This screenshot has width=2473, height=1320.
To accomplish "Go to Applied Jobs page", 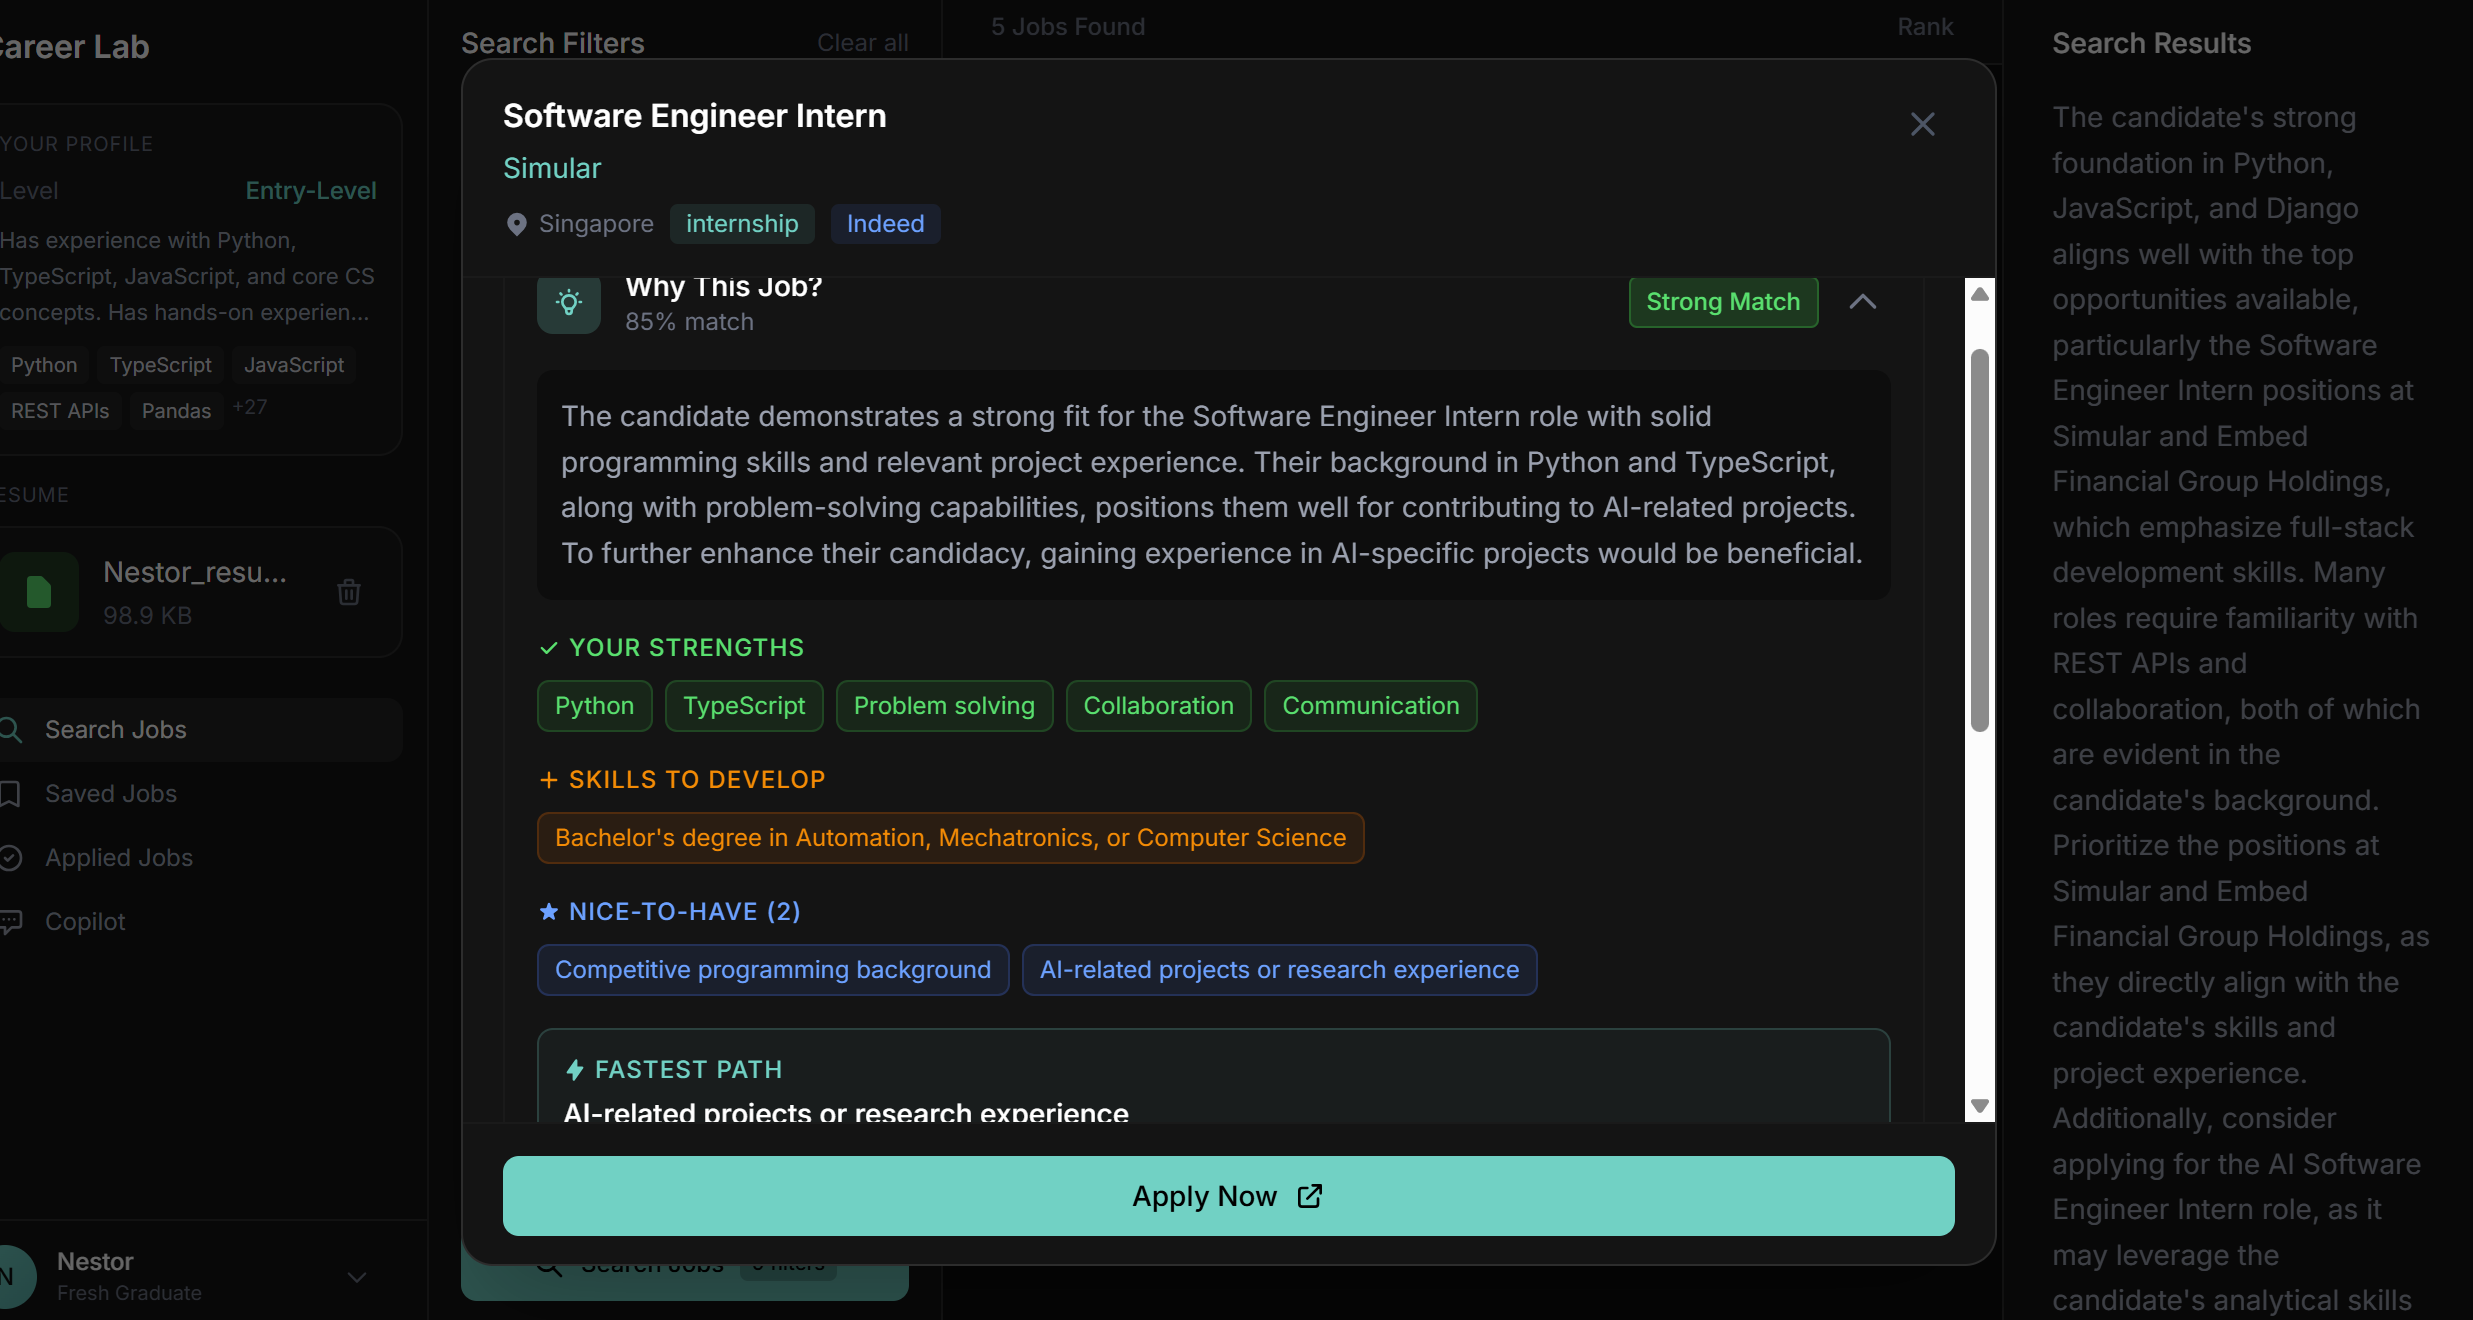I will (x=118, y=858).
